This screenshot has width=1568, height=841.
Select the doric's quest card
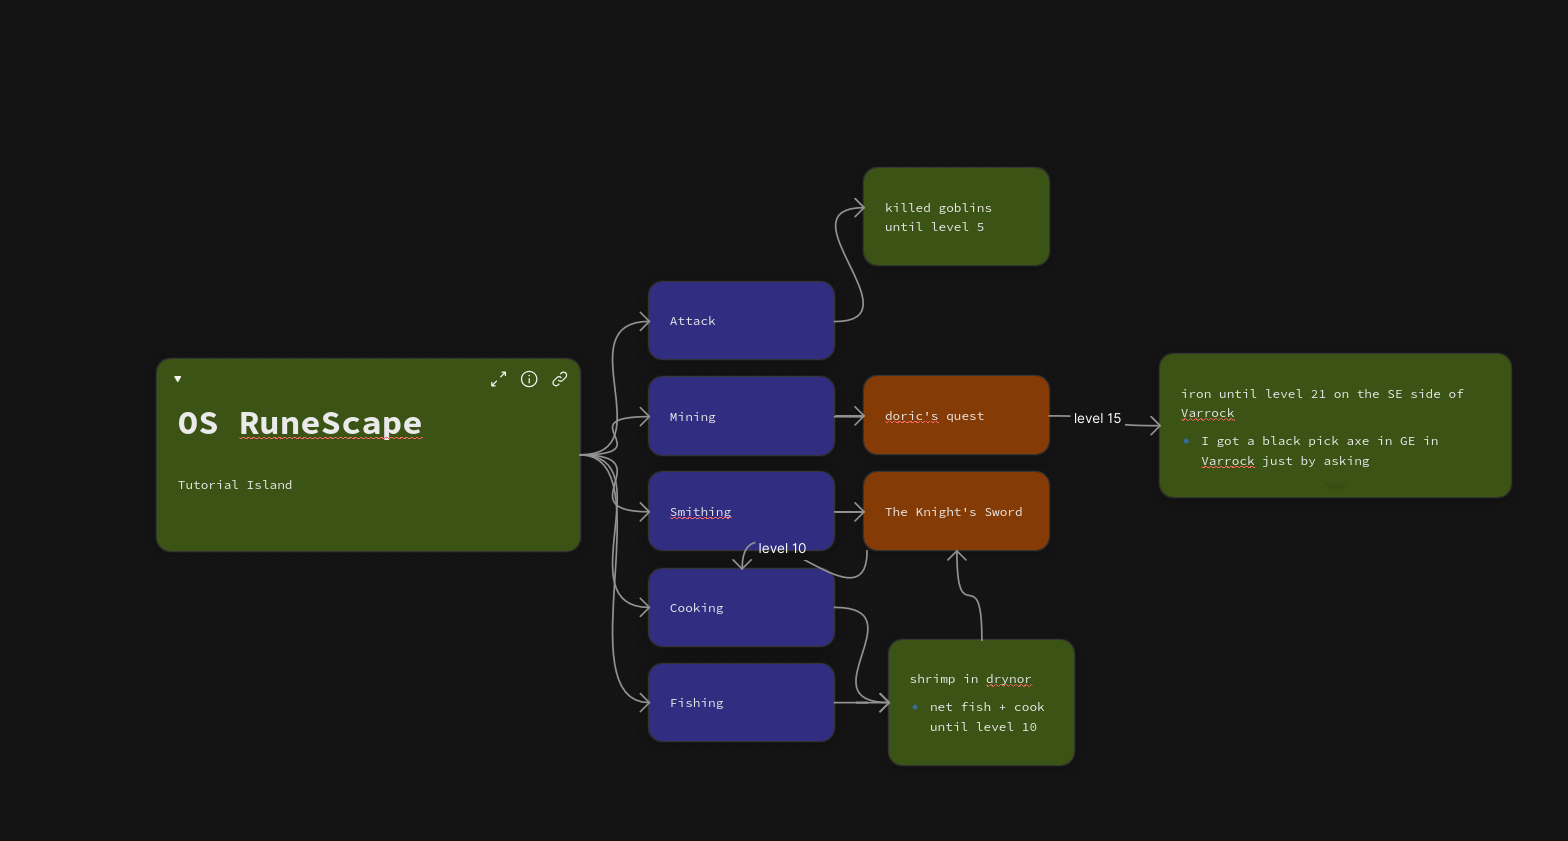pos(956,415)
